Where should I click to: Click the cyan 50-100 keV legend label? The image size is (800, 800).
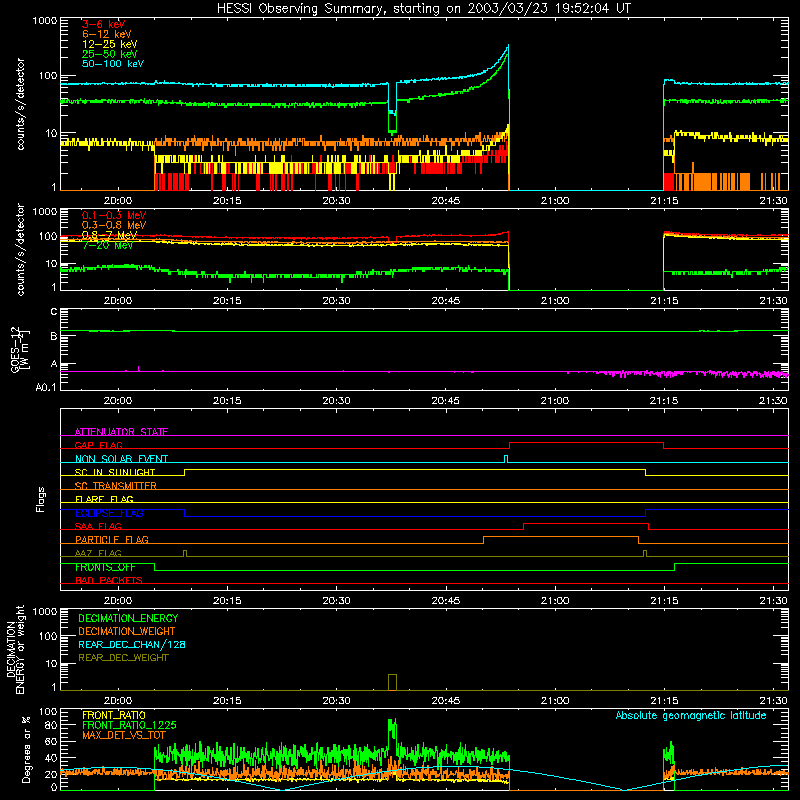tap(113, 64)
